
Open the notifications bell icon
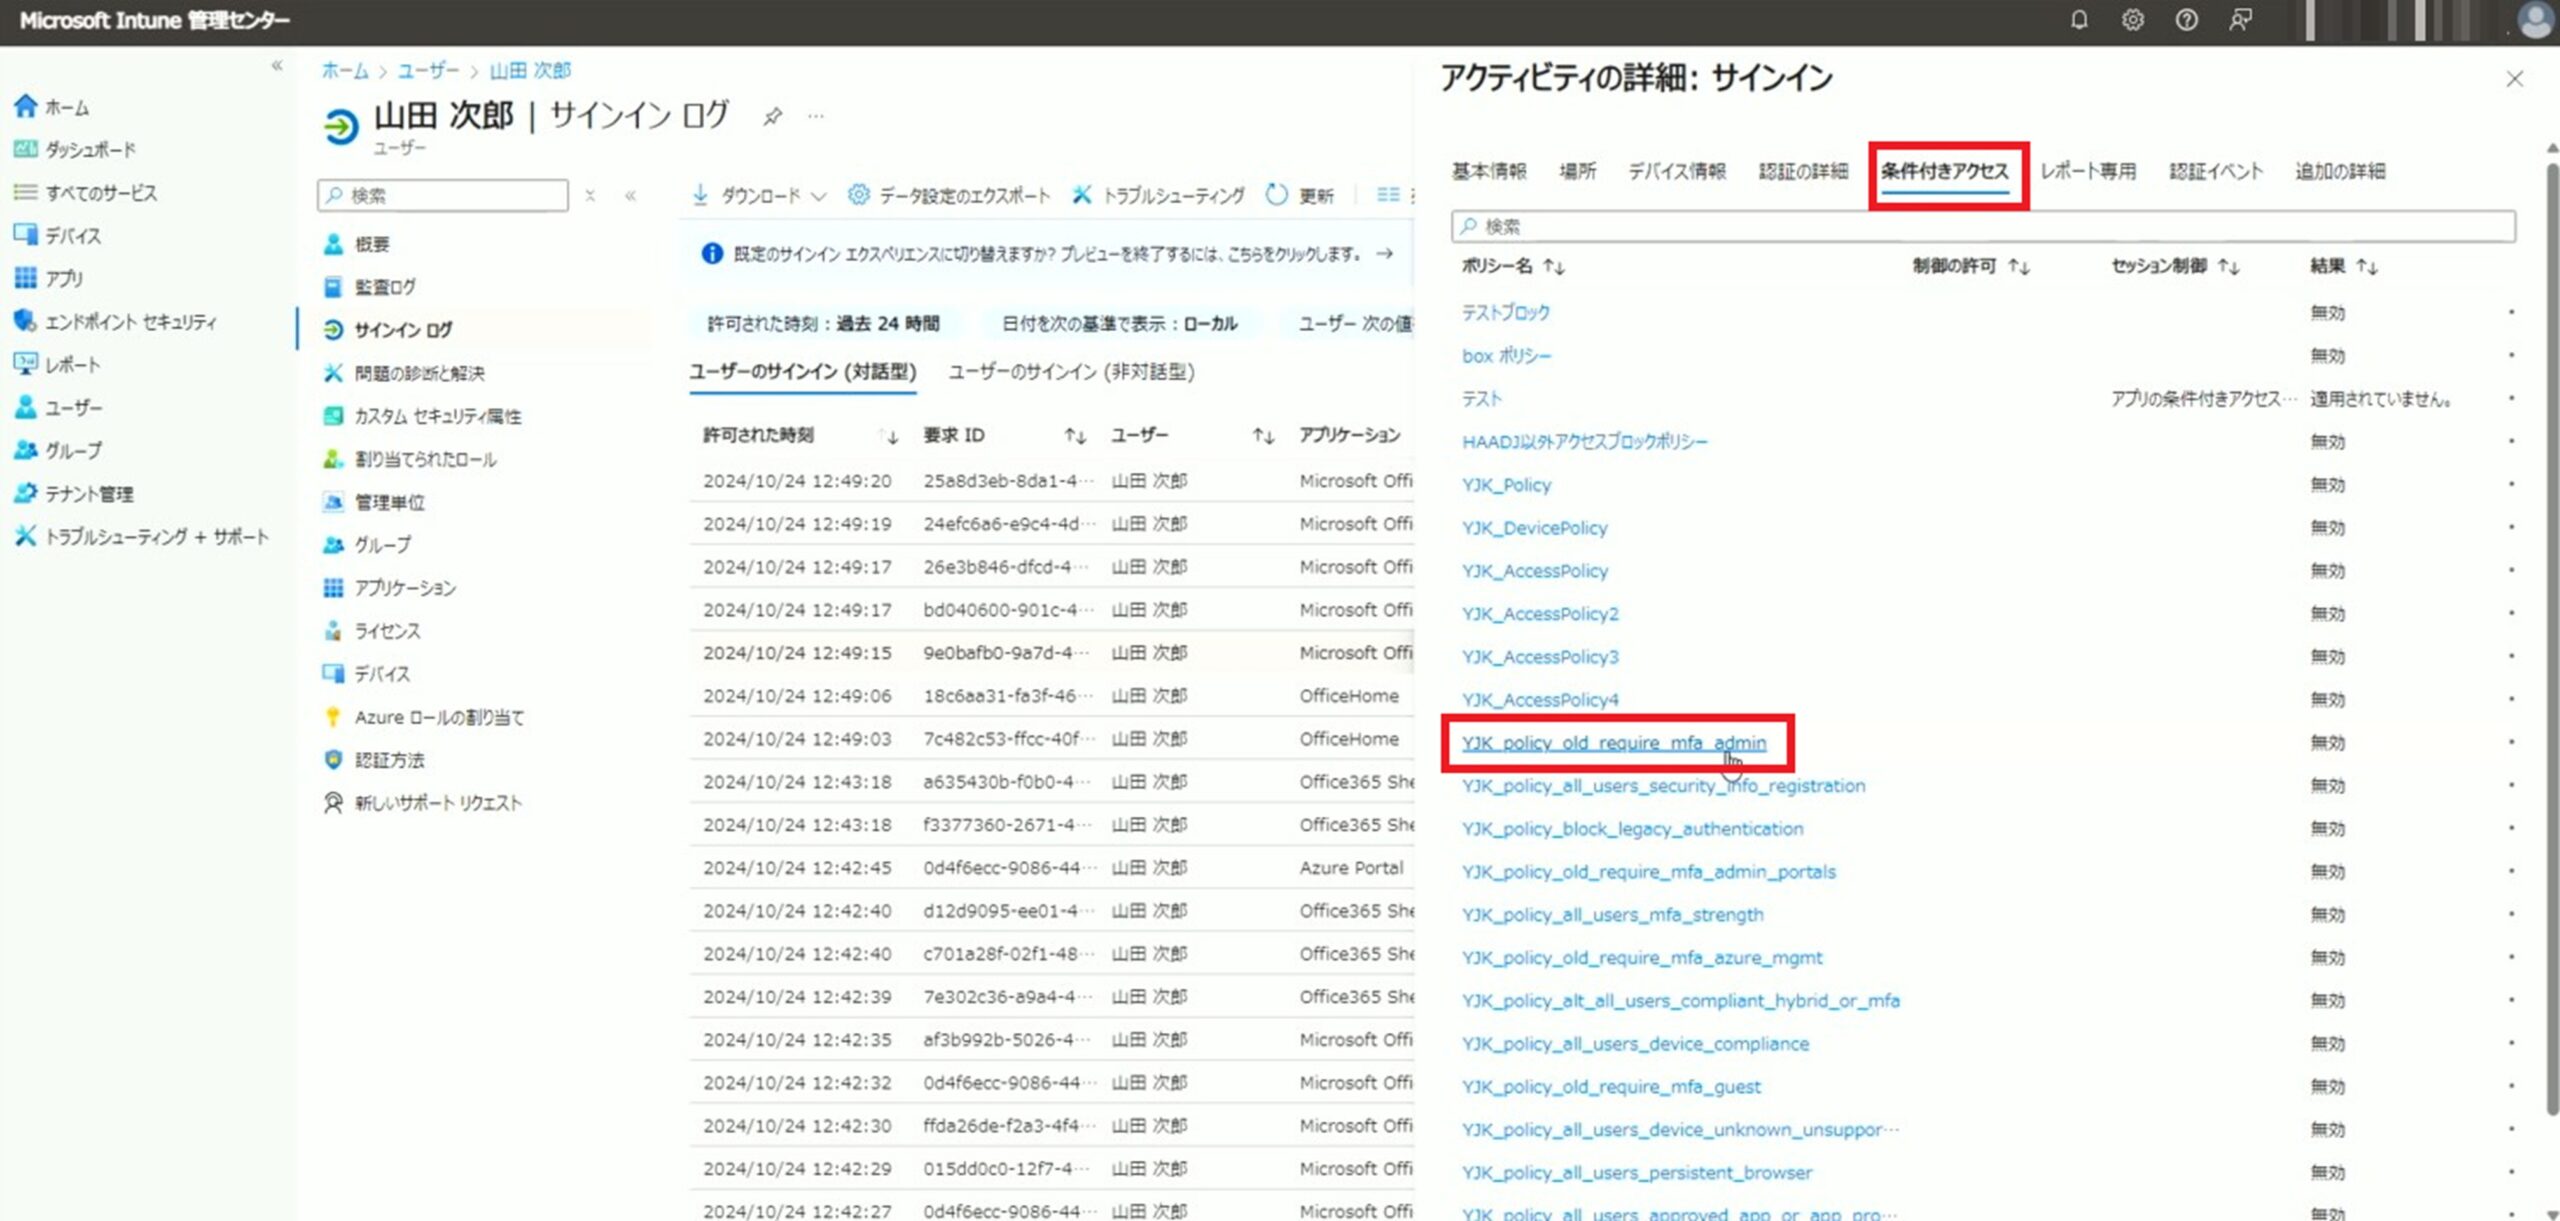(2079, 19)
